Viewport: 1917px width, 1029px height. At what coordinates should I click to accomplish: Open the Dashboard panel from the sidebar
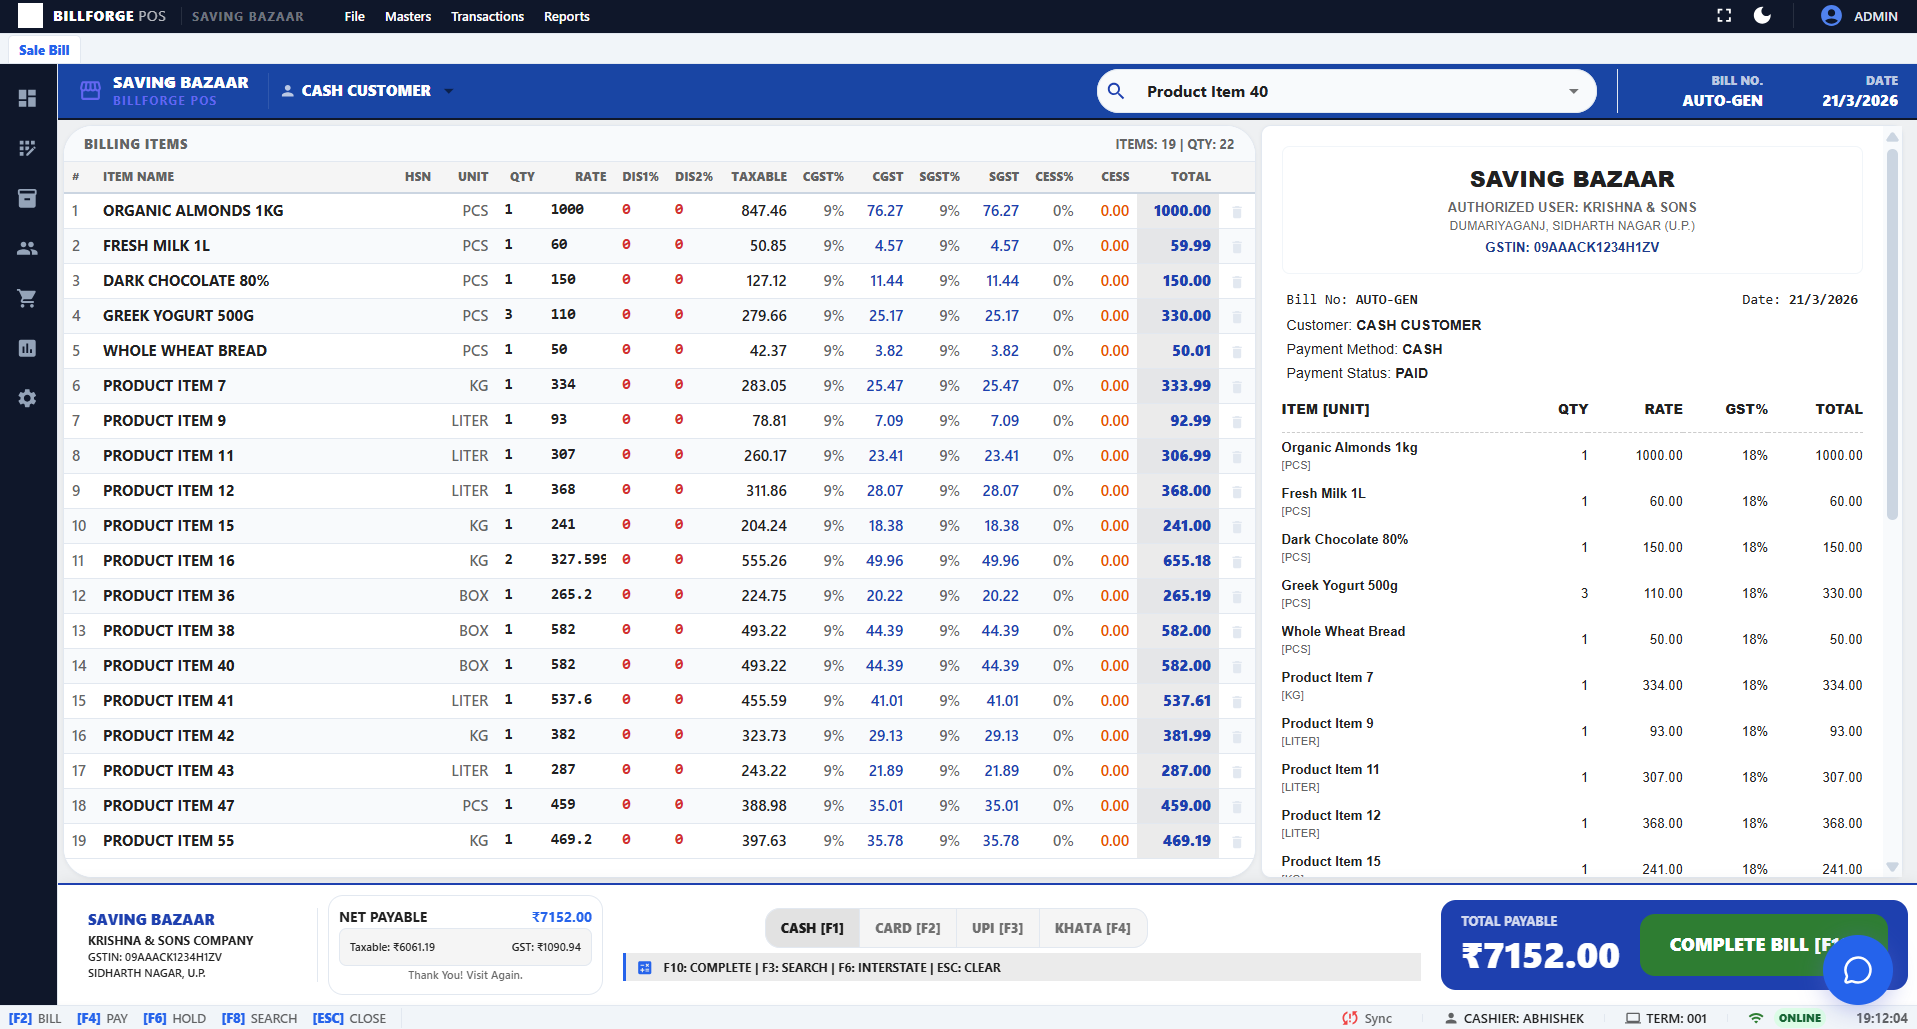27,98
